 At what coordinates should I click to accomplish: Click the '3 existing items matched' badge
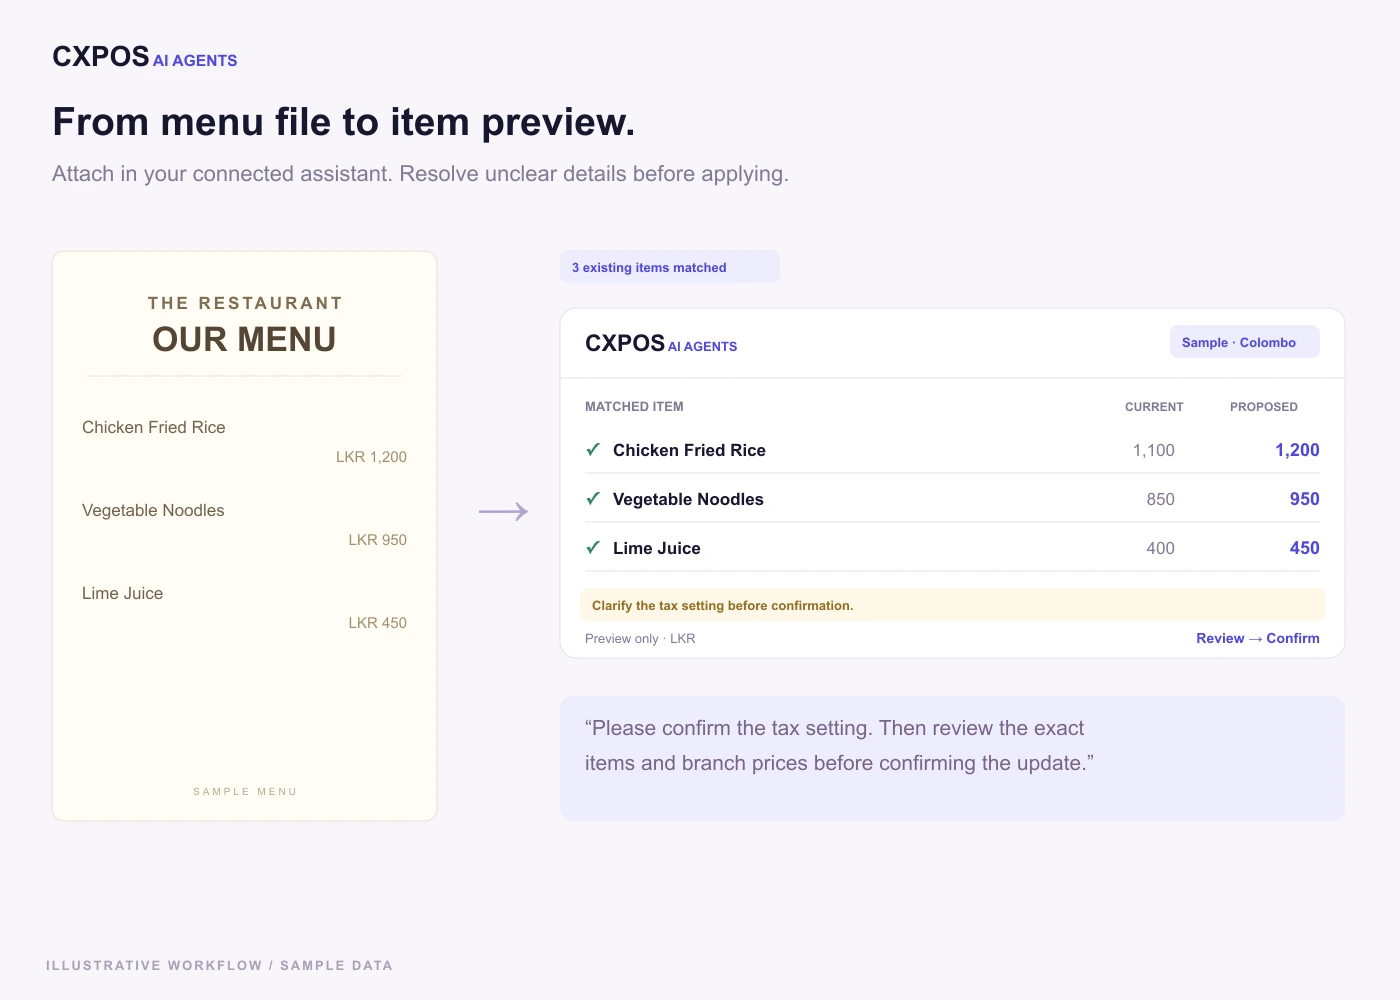click(670, 267)
